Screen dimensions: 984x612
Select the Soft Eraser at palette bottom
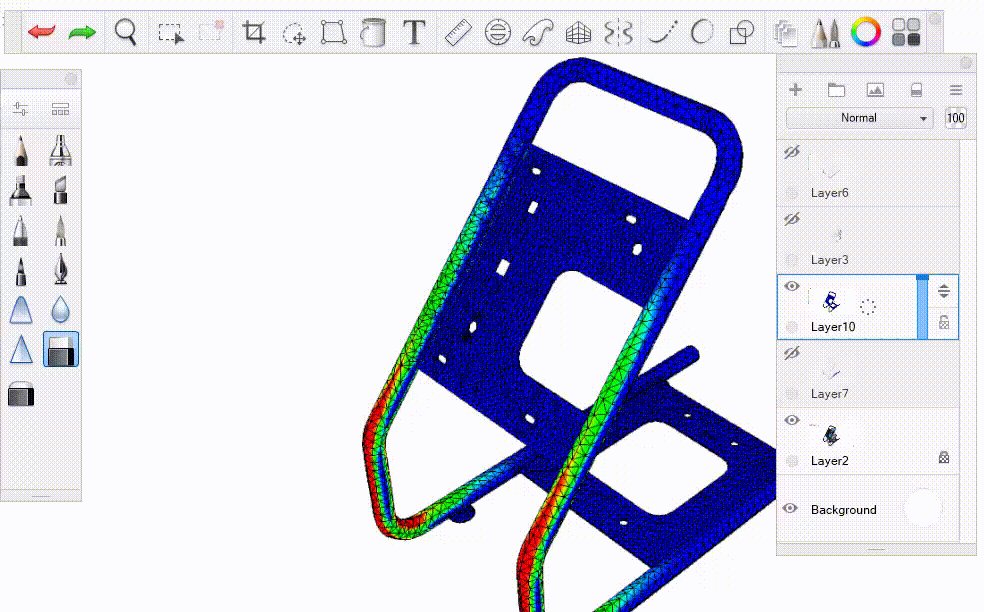21,394
